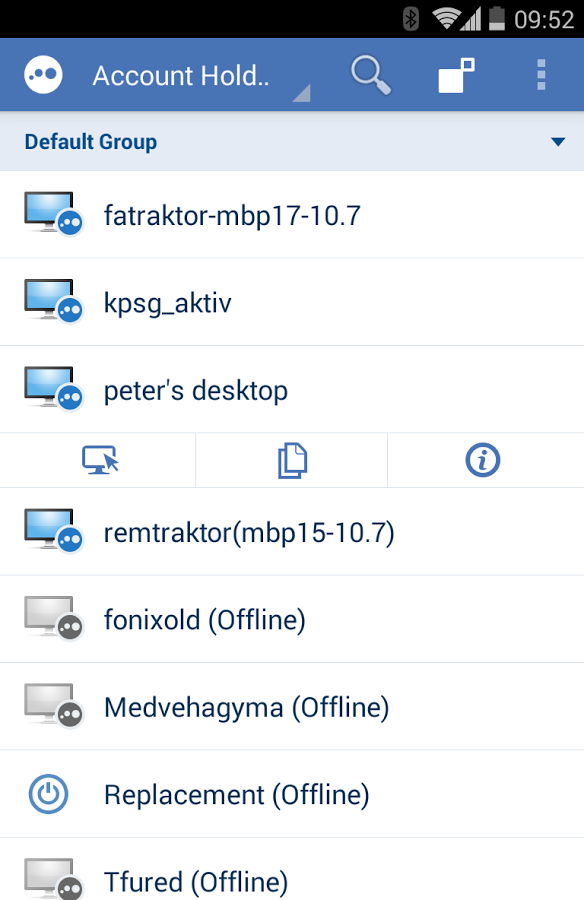Tap the kpsg_aktiv computer icon
This screenshot has width=584, height=900.
click(53, 301)
